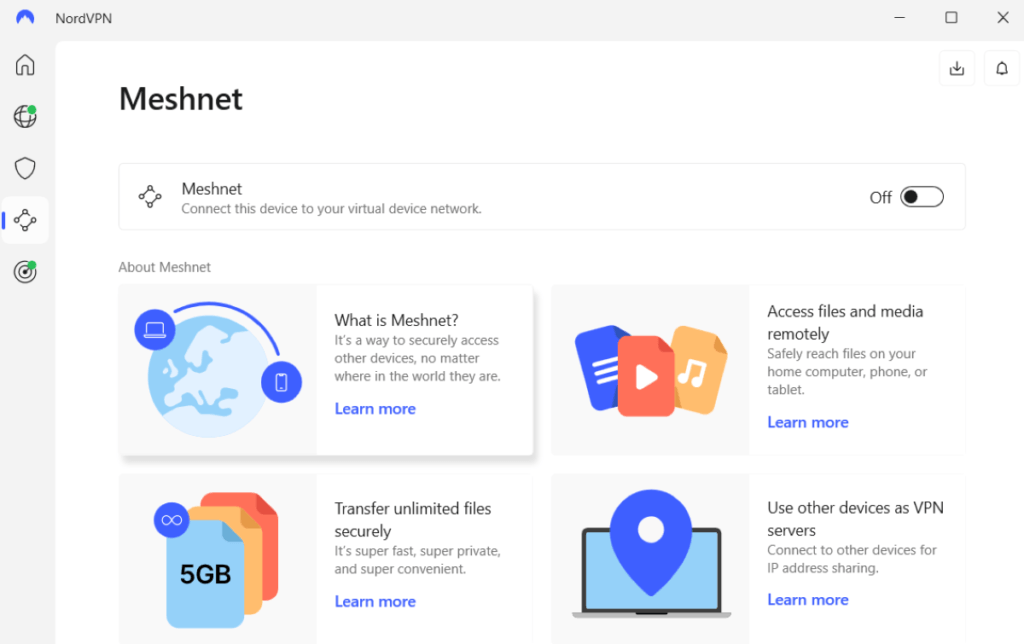Click the media files illustration
The width and height of the screenshot is (1024, 644).
point(650,370)
